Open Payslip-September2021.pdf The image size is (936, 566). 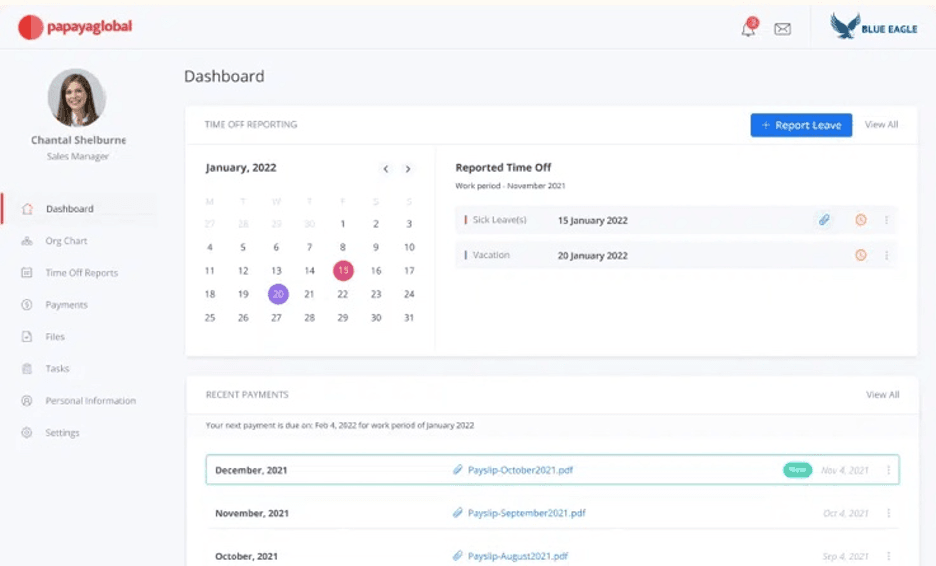click(x=526, y=513)
